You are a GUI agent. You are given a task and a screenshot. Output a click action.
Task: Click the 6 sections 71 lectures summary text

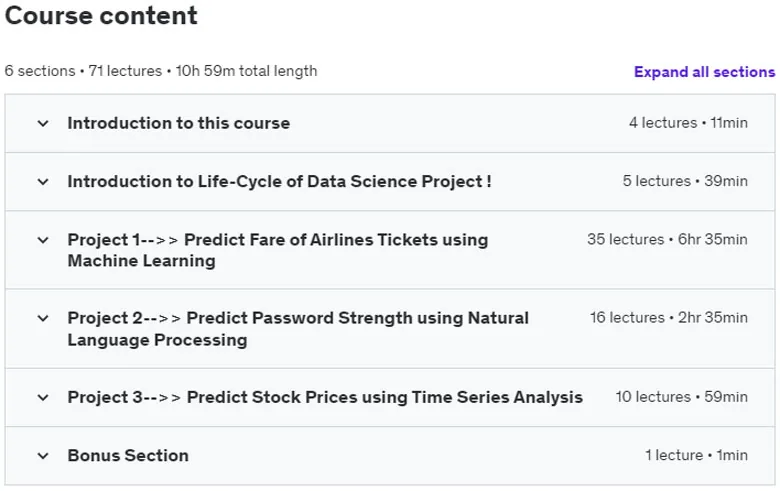161,71
